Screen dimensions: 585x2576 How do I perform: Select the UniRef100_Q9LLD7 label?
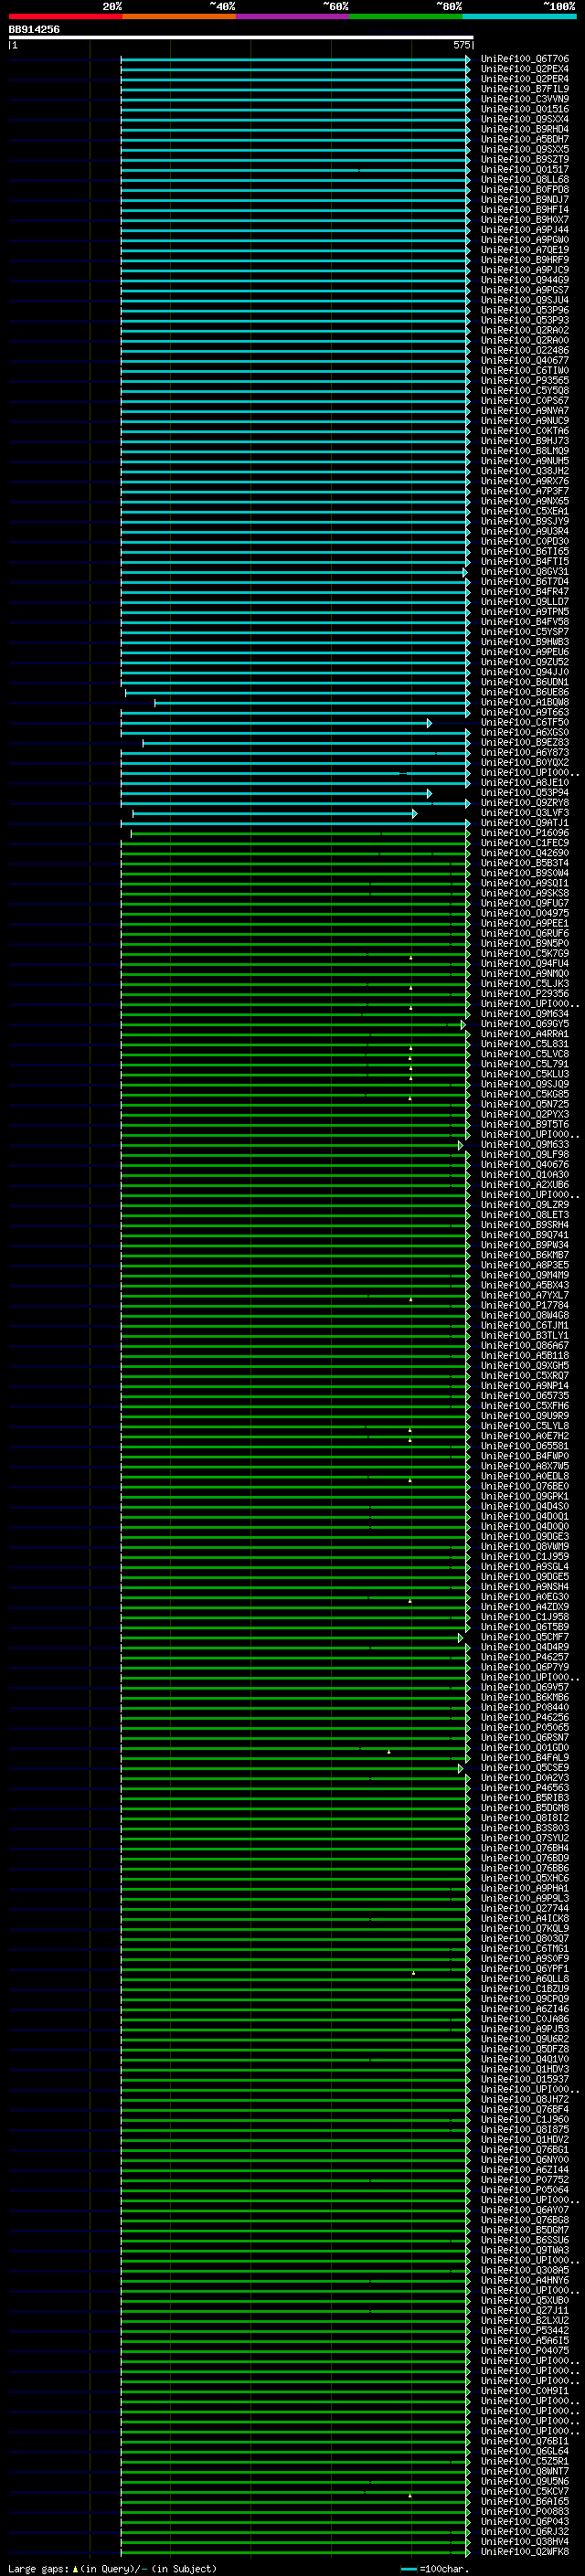(525, 602)
